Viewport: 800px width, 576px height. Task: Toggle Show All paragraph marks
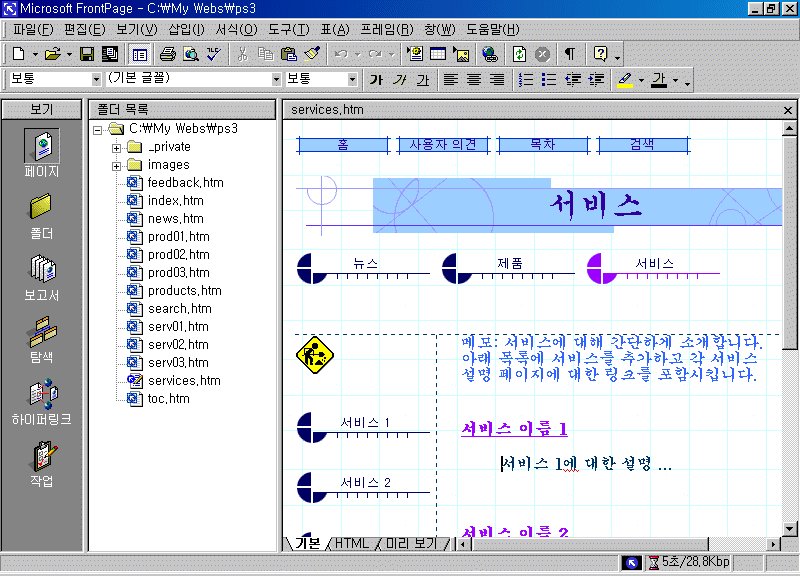570,54
